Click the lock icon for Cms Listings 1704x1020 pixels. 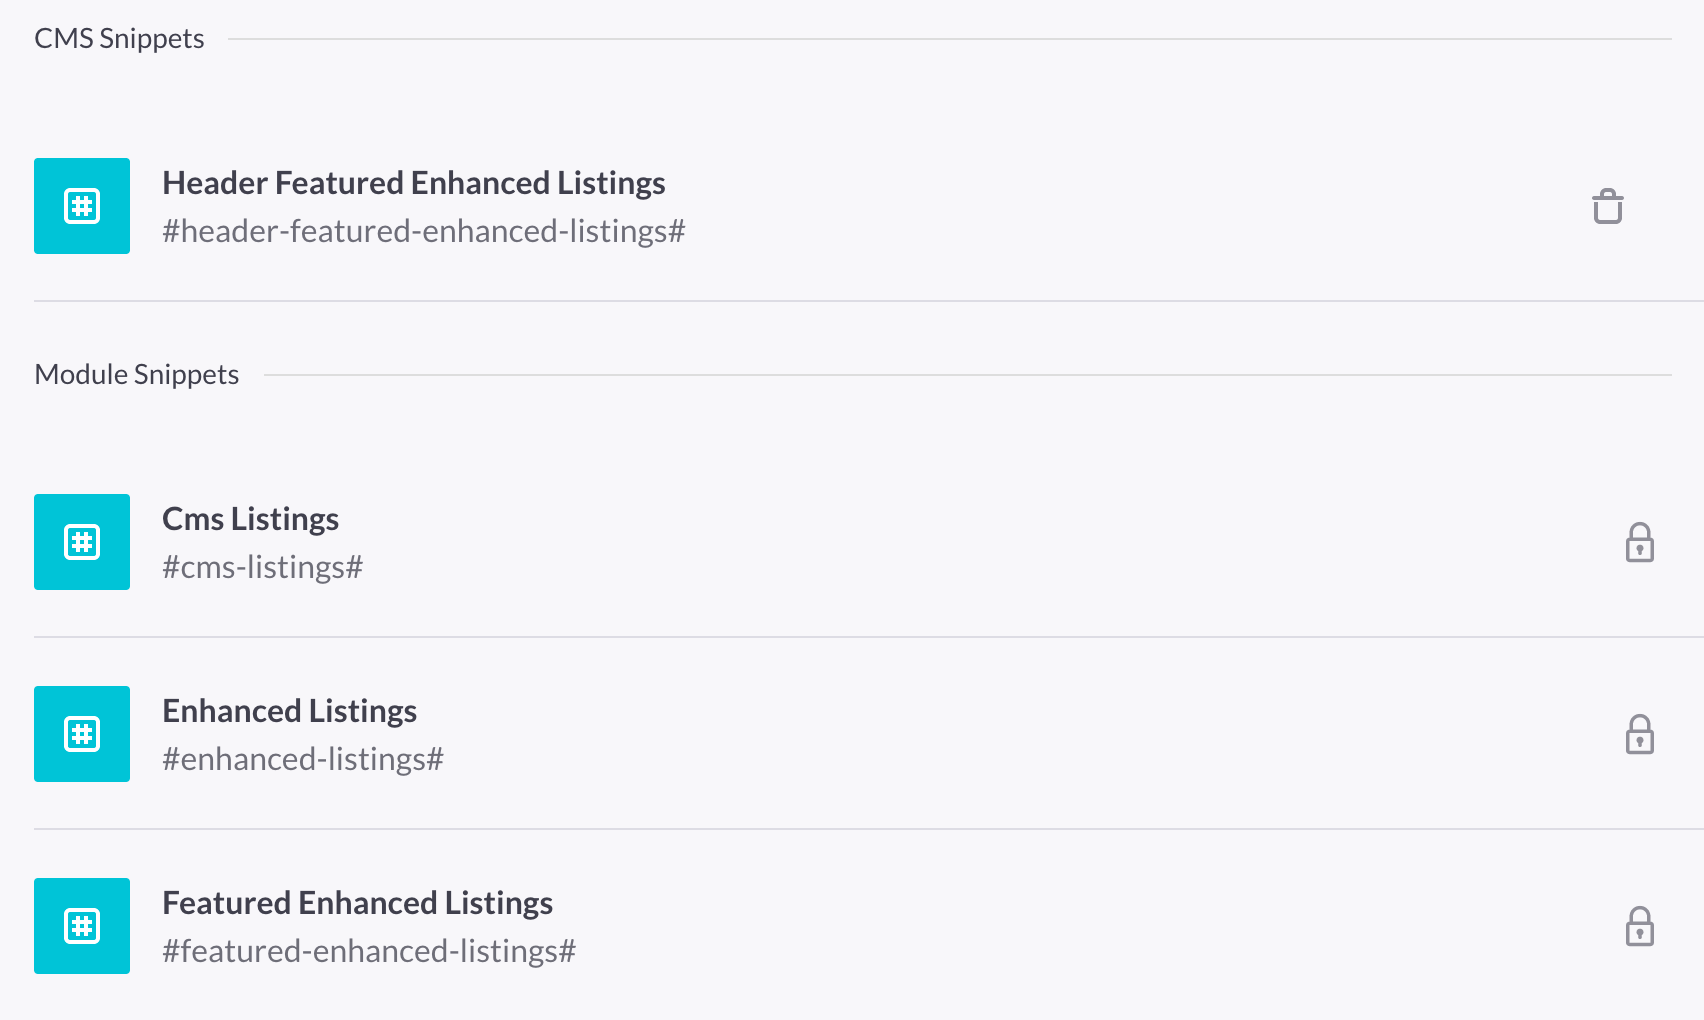coord(1639,543)
